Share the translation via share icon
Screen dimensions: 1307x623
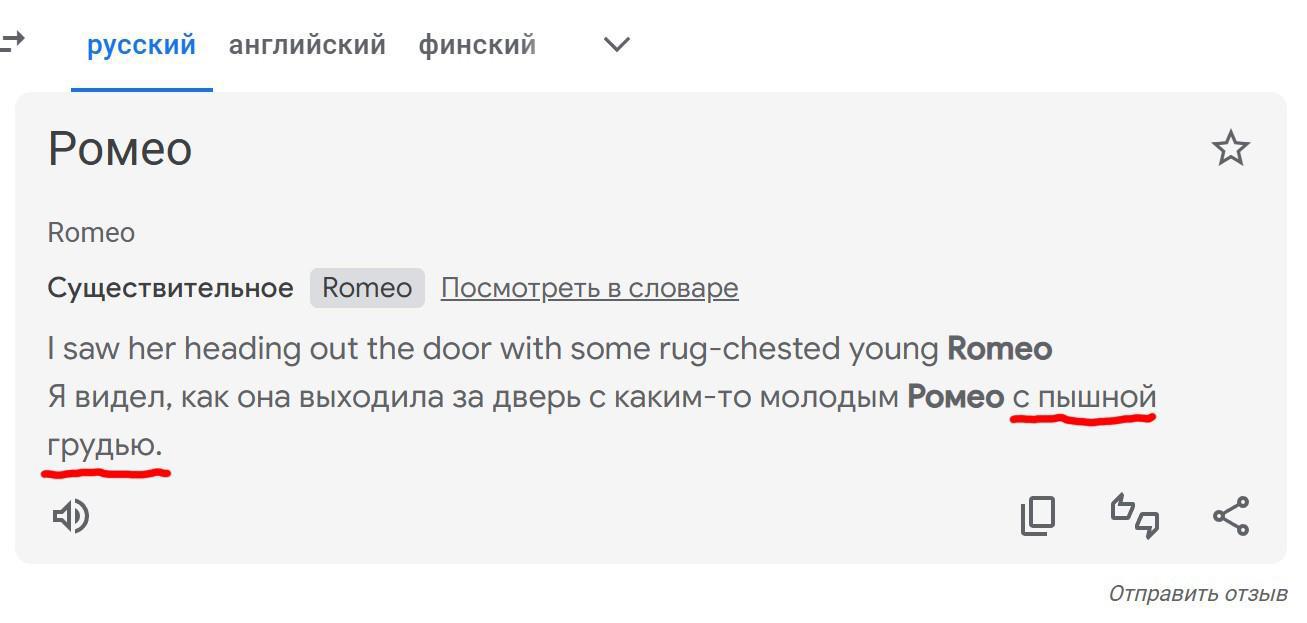(x=1231, y=516)
